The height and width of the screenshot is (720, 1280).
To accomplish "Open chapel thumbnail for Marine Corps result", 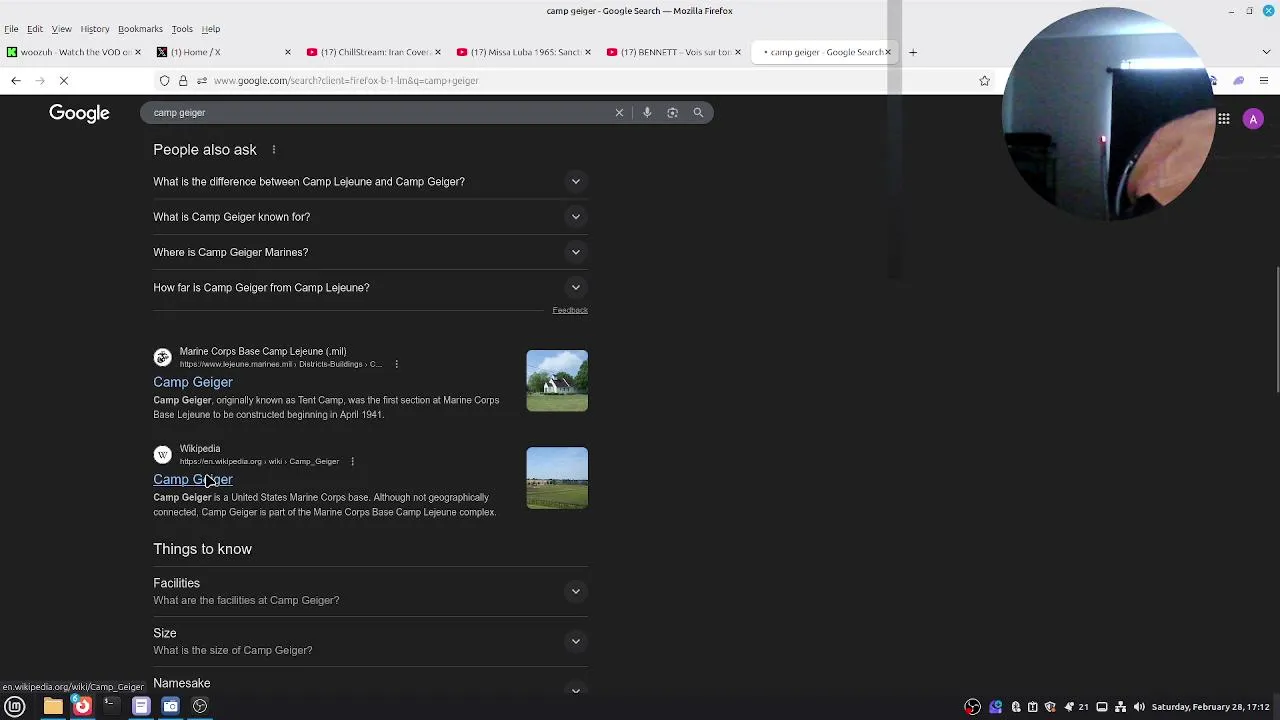I will point(557,380).
